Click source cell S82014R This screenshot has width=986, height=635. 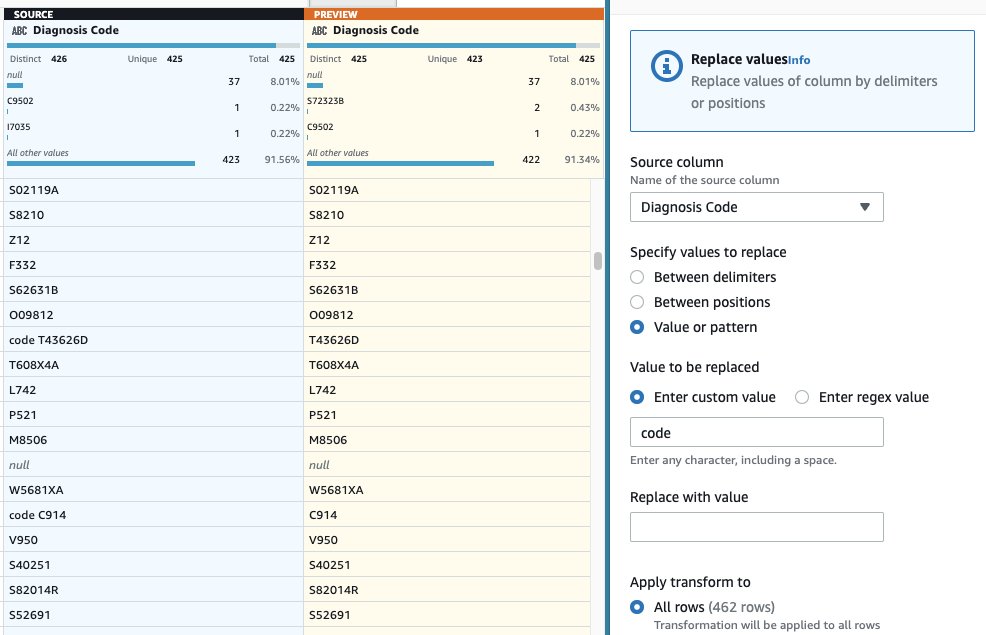coord(153,590)
